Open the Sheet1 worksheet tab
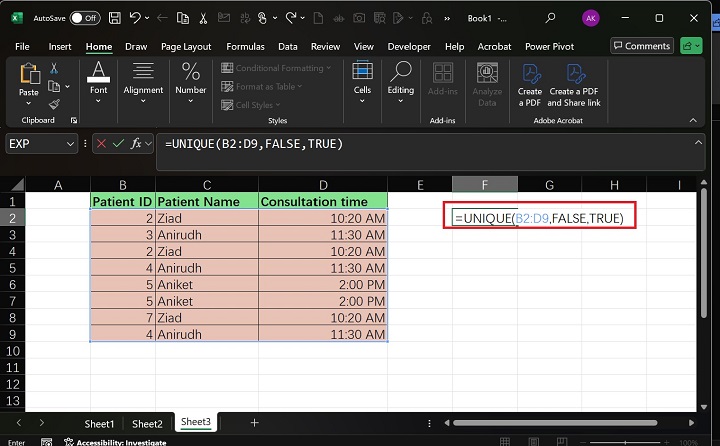 [x=98, y=423]
